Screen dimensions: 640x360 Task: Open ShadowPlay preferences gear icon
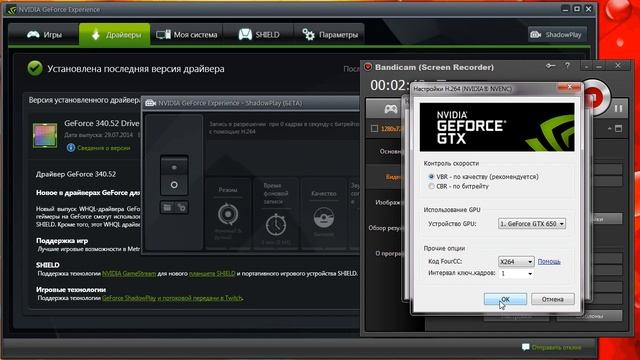[x=181, y=208]
